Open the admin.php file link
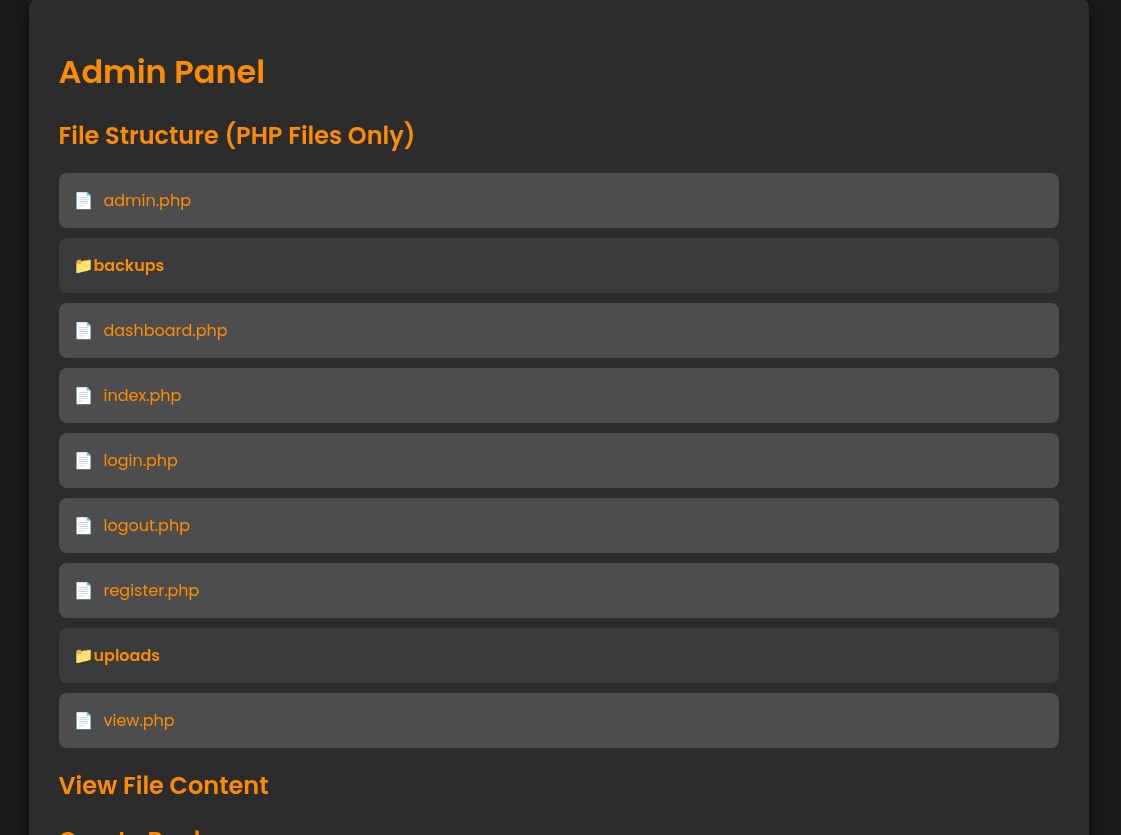This screenshot has height=835, width=1121. coord(147,201)
